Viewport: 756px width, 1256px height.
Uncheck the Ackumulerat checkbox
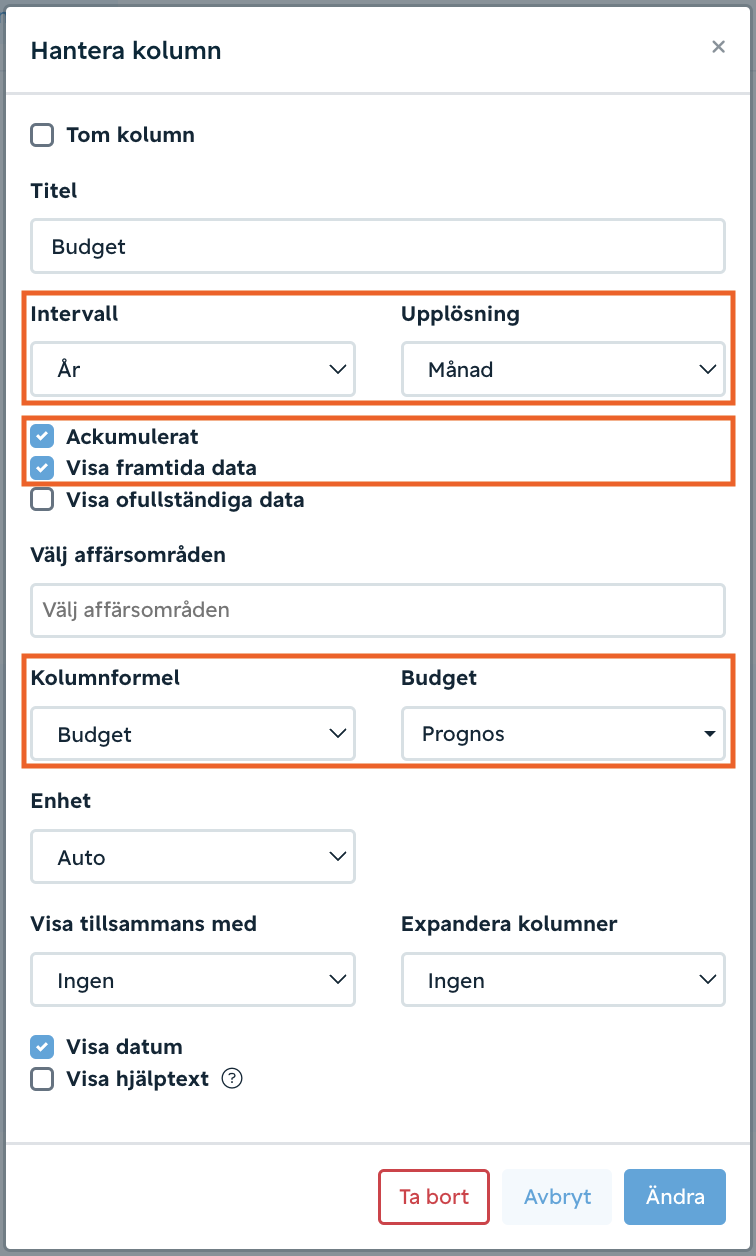click(x=42, y=436)
